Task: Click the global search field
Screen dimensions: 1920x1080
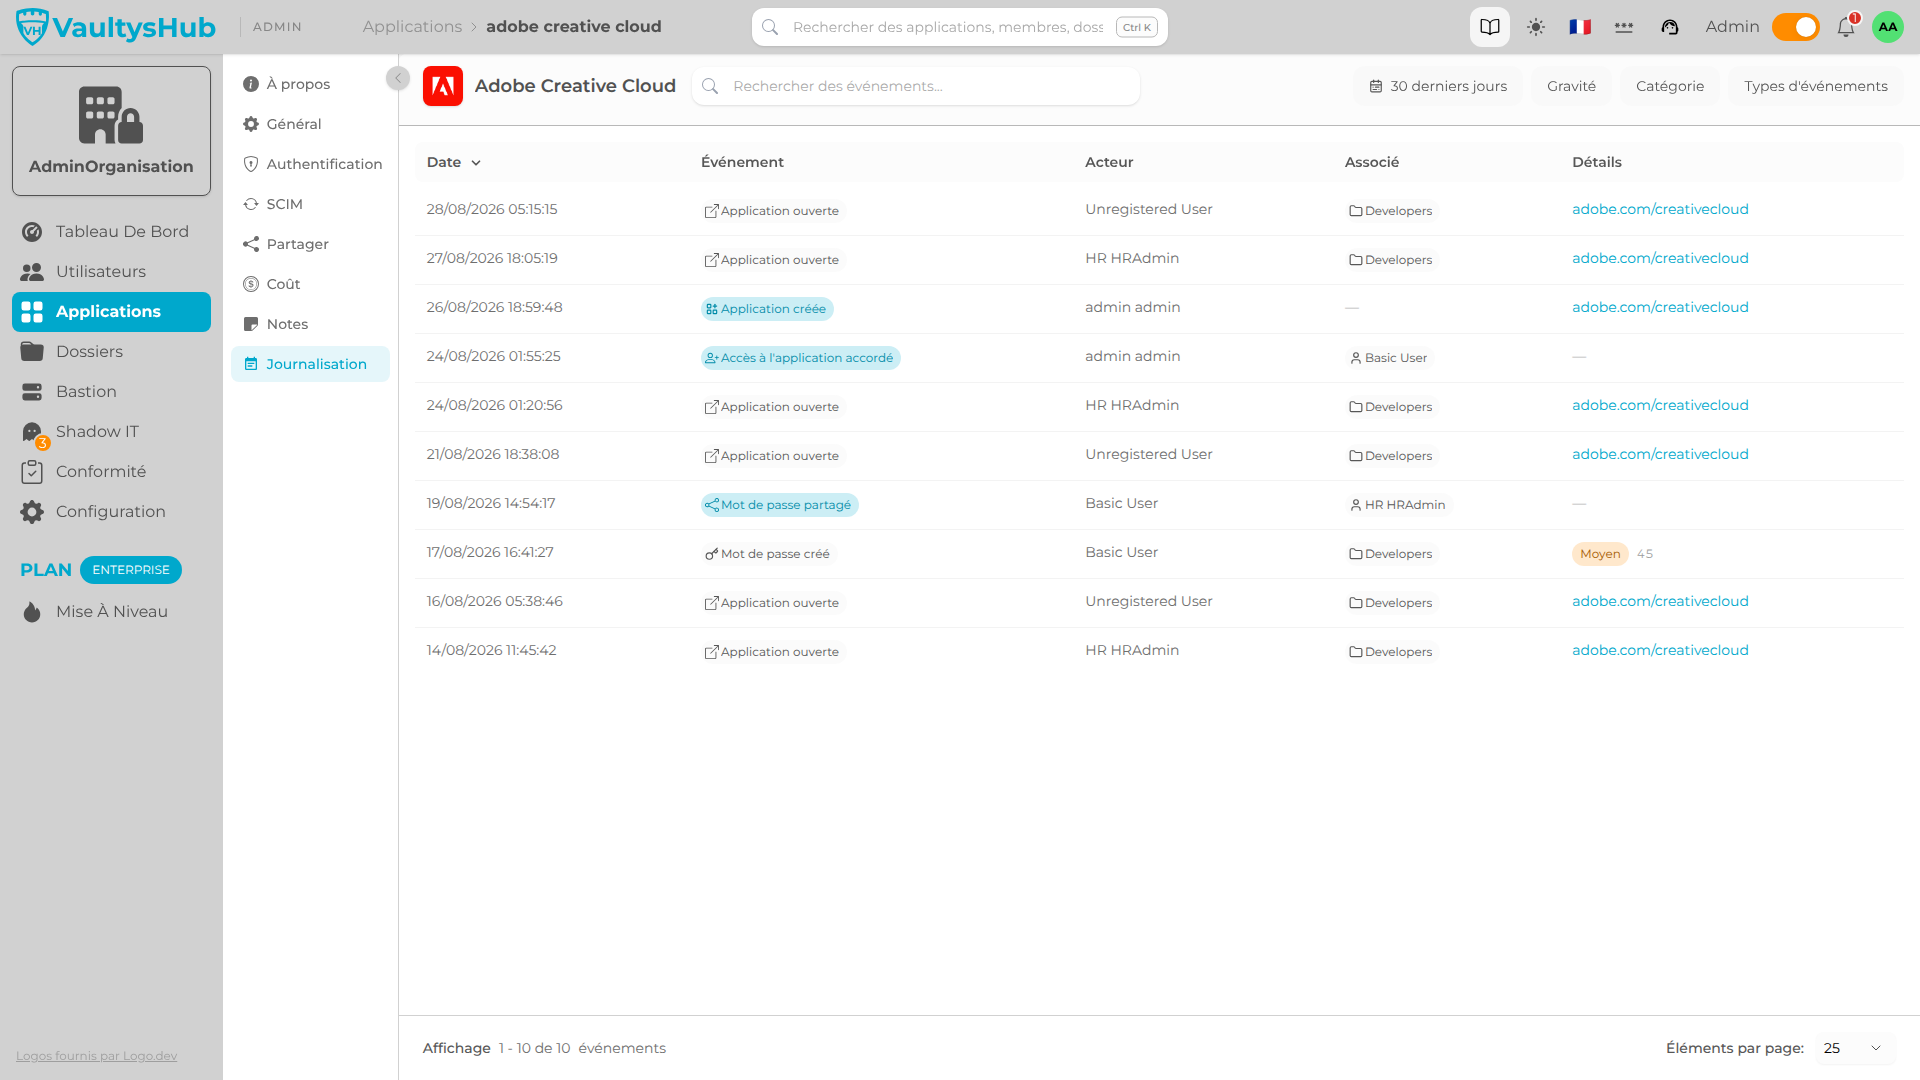Action: coord(959,27)
